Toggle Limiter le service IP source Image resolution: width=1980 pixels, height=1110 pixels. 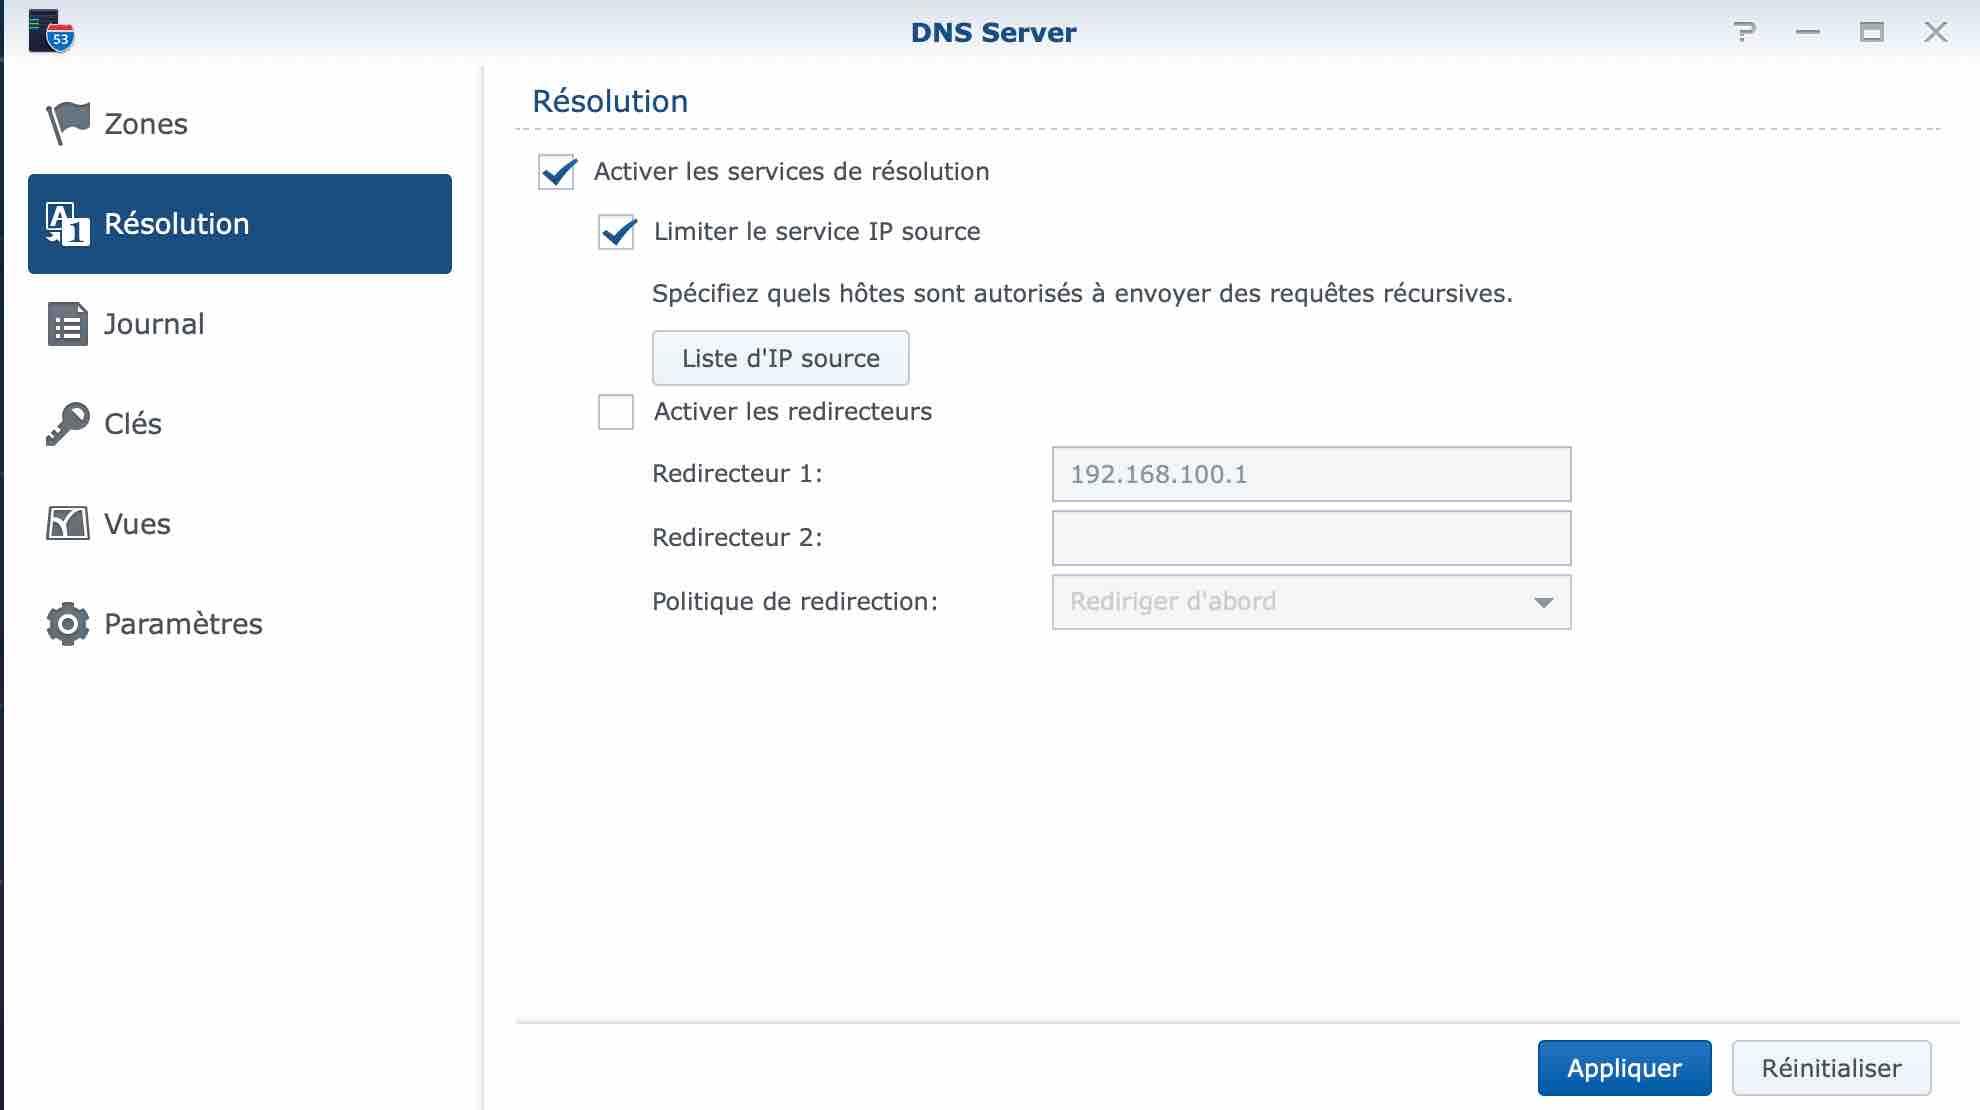click(616, 232)
